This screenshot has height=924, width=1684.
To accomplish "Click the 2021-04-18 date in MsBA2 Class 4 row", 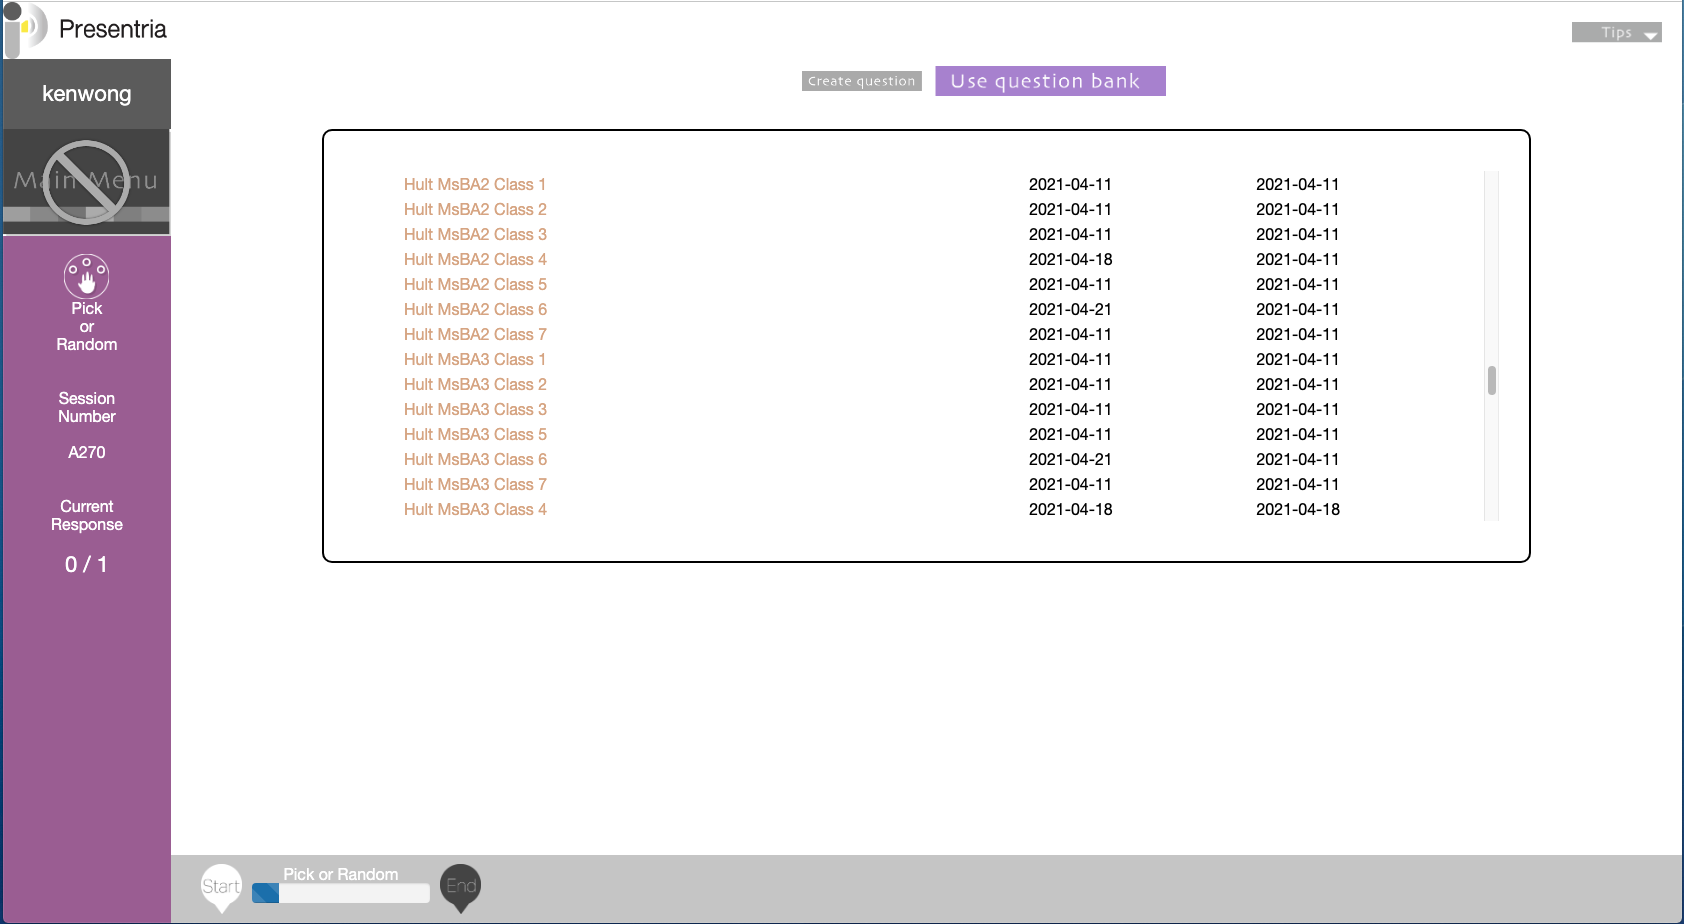I will 1070,259.
